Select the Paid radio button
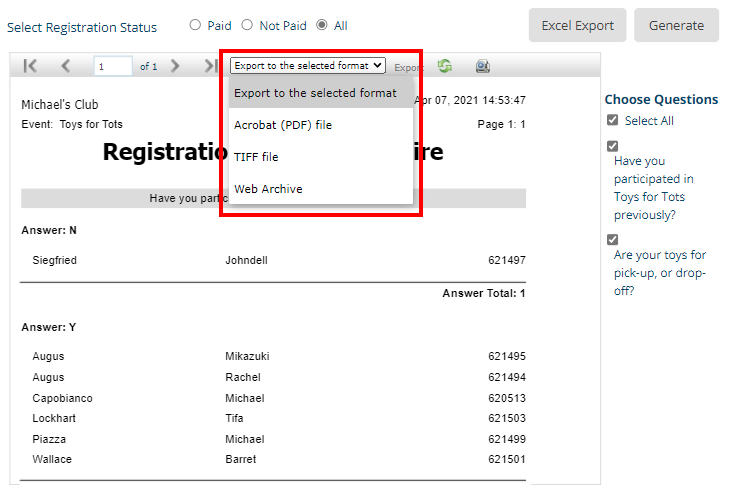The height and width of the screenshot is (496, 730). pyautogui.click(x=195, y=25)
